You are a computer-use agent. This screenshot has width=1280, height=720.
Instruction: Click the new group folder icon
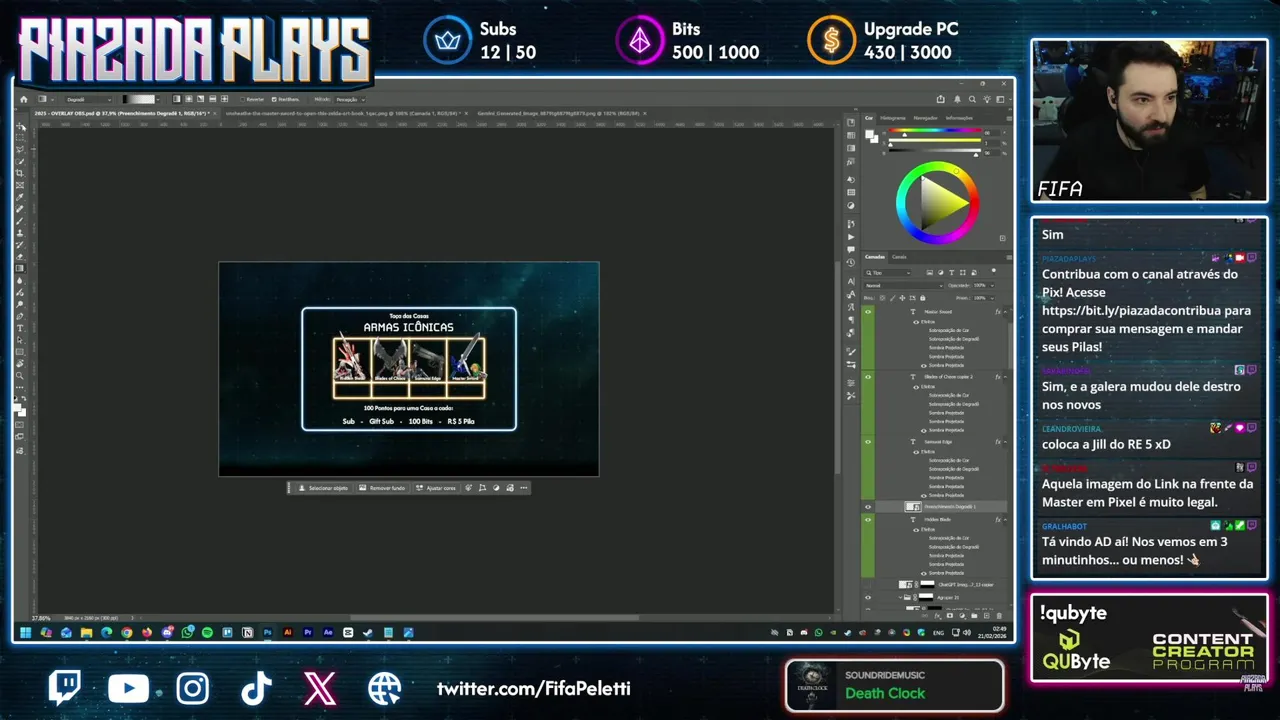974,616
